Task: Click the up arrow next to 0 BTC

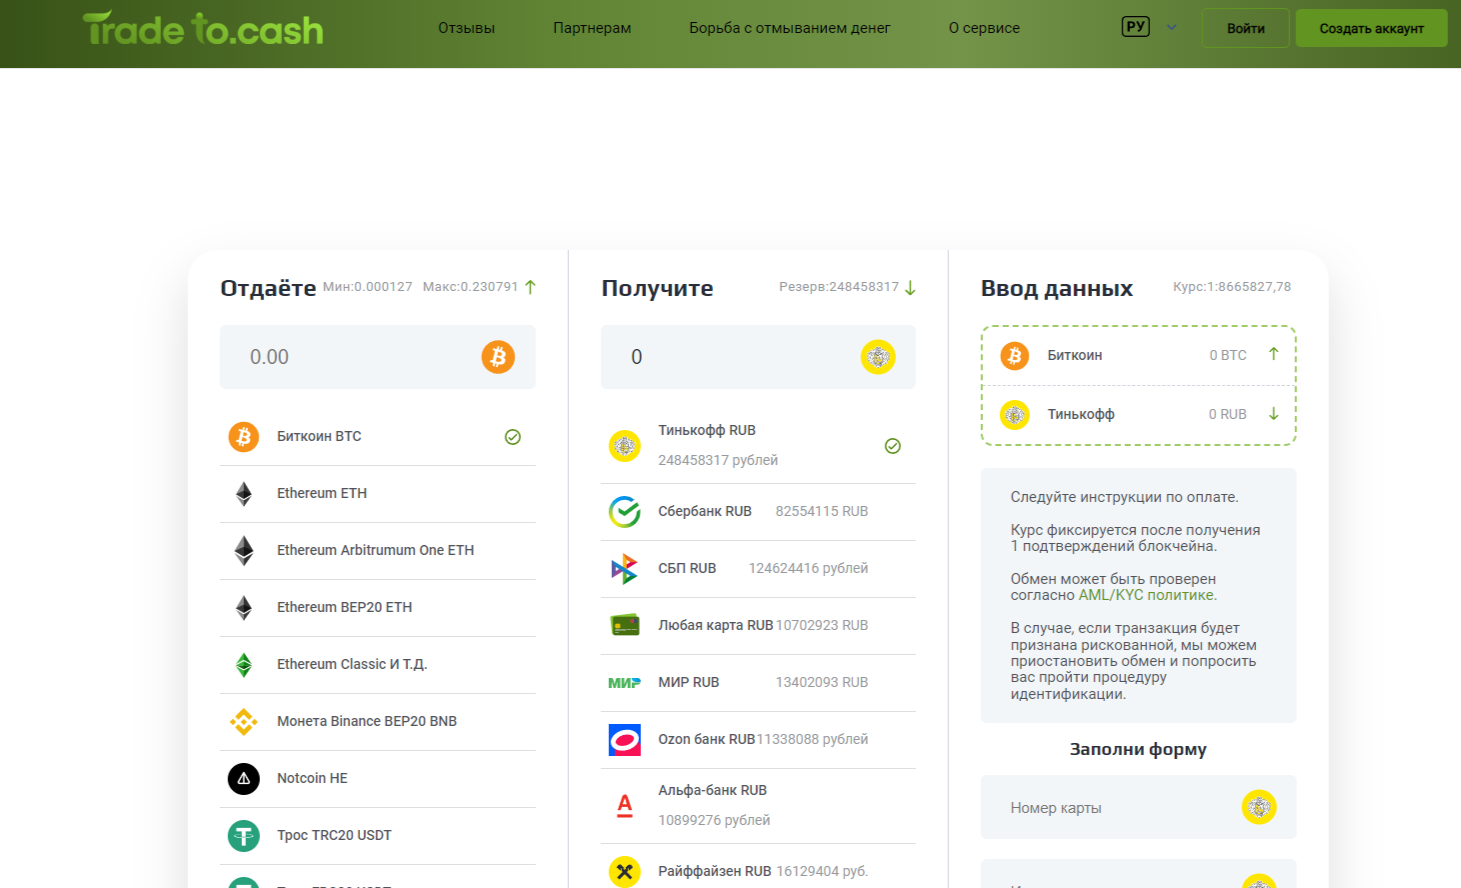Action: [1274, 354]
